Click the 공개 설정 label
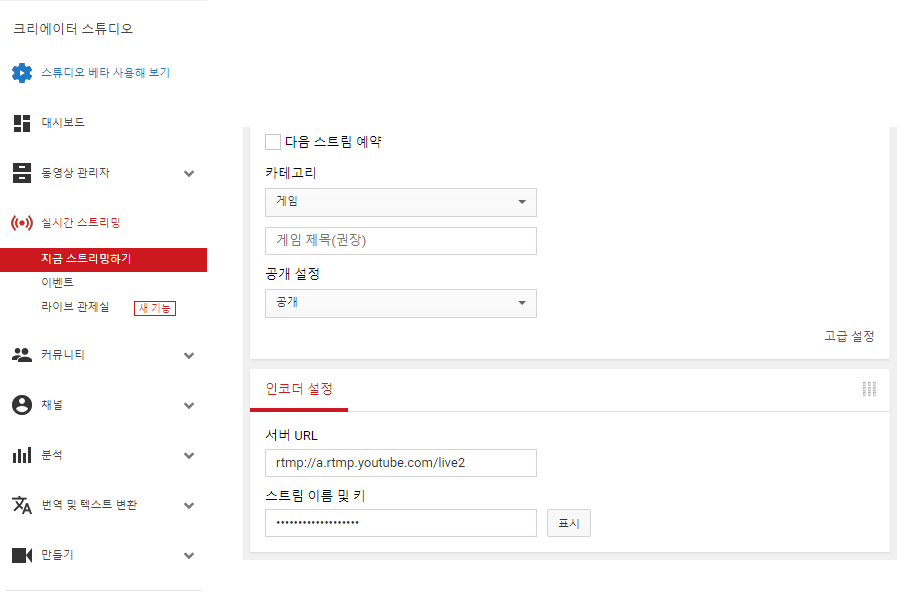 click(x=292, y=274)
